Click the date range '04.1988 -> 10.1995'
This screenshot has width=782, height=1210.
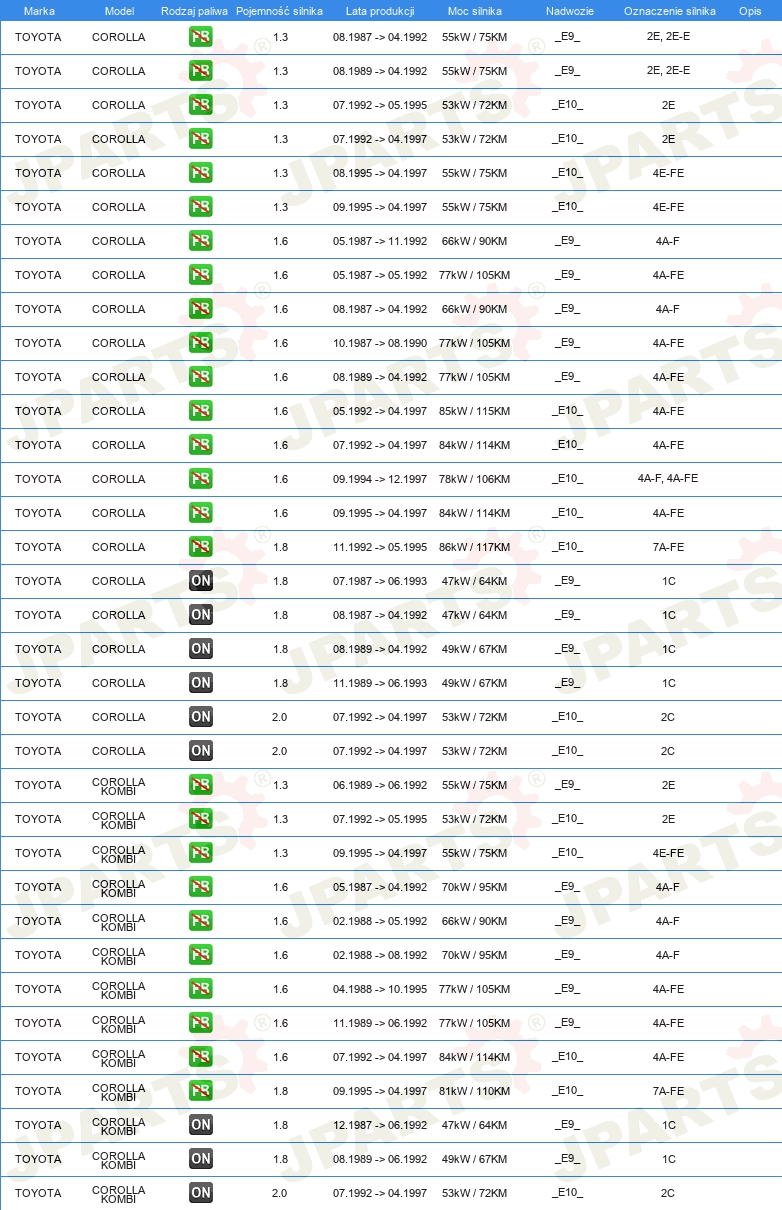[x=380, y=989]
